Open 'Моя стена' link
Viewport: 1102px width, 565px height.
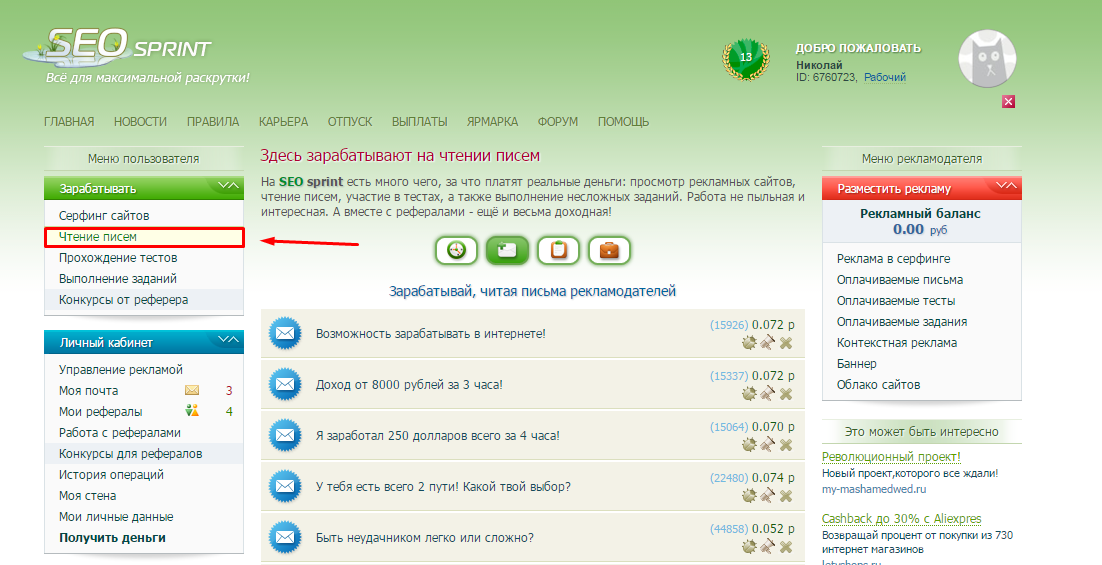(88, 496)
